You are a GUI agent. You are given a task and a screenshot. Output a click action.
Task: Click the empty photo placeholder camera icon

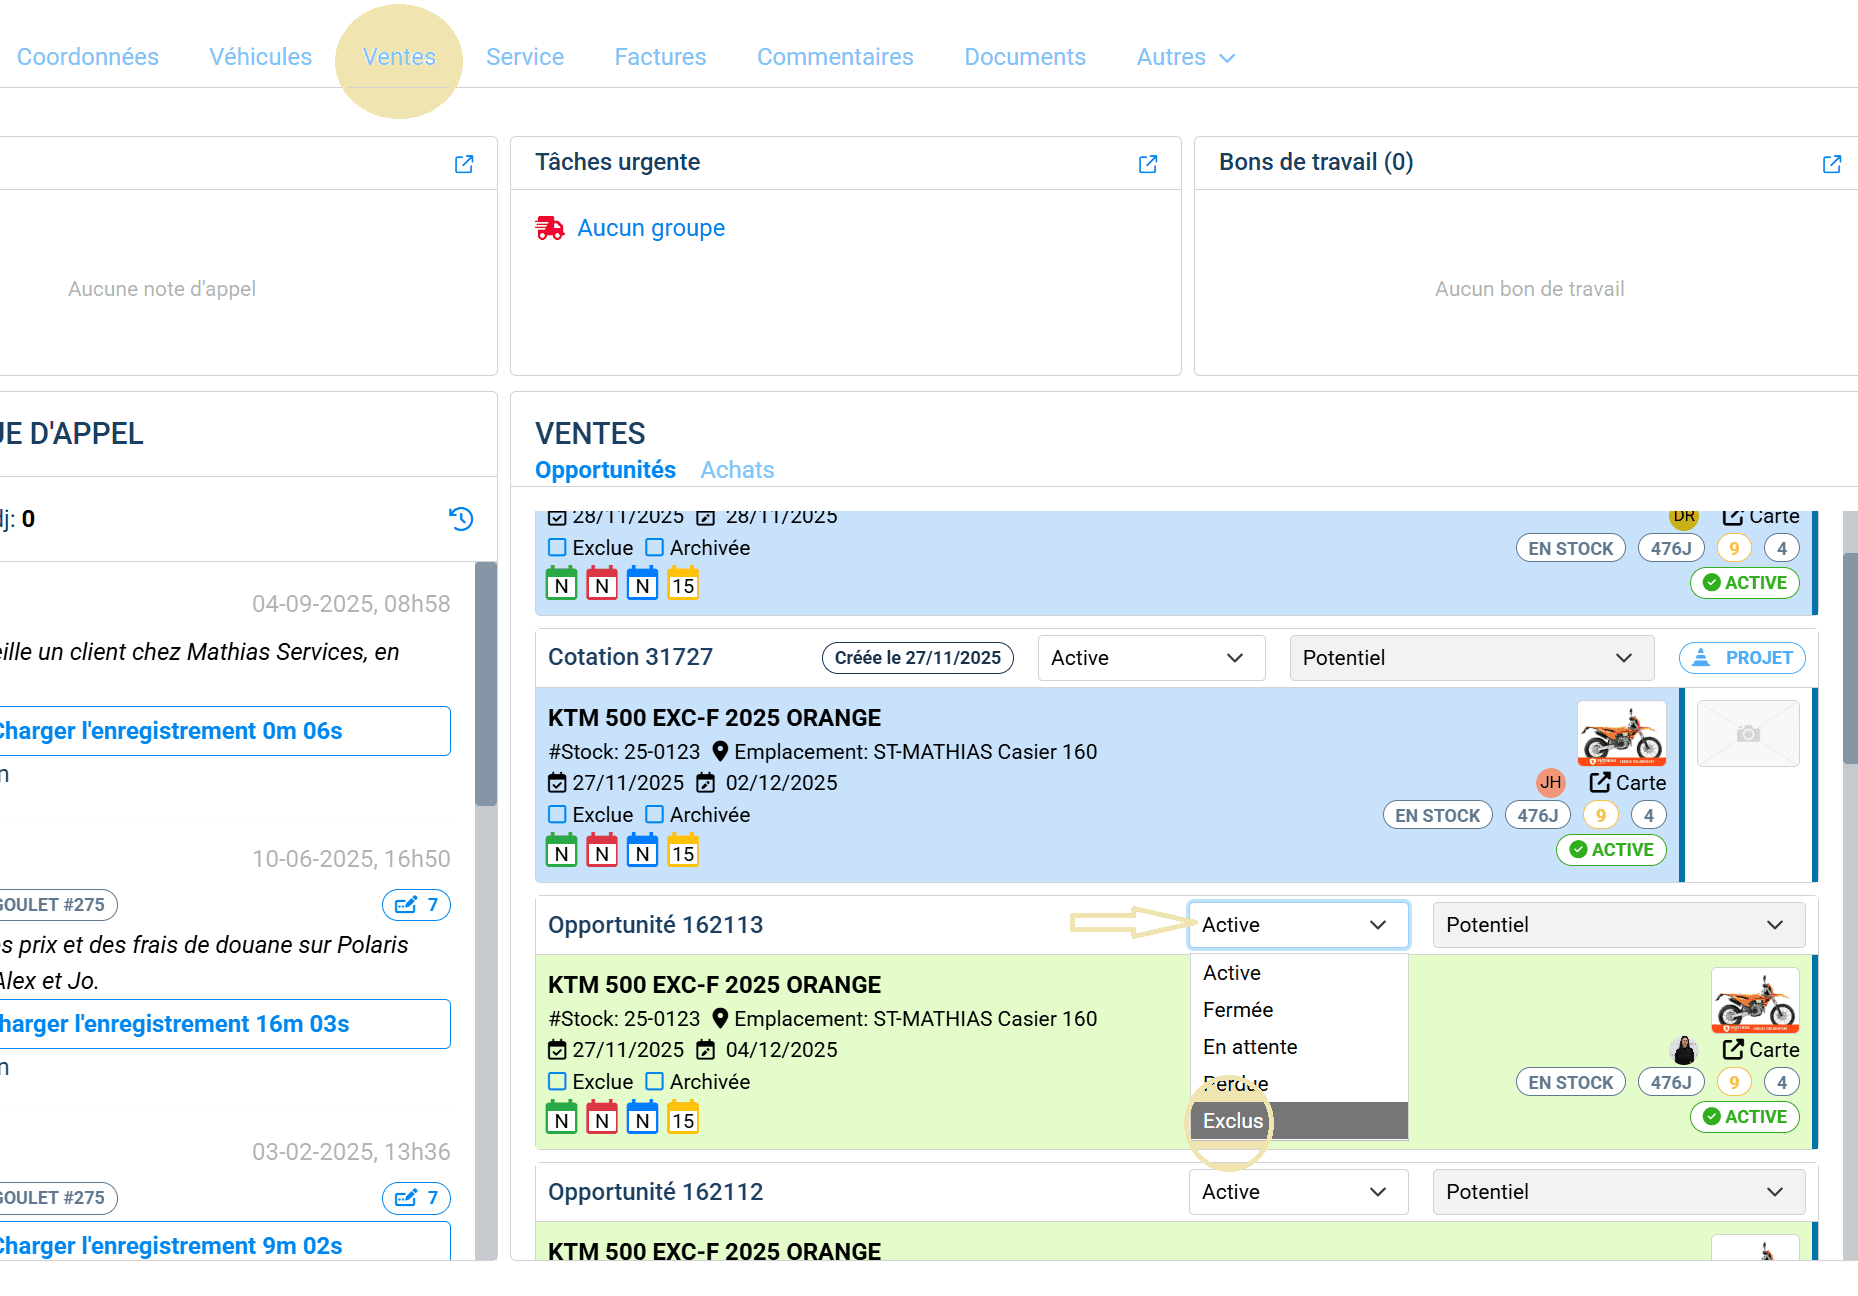(x=1748, y=733)
